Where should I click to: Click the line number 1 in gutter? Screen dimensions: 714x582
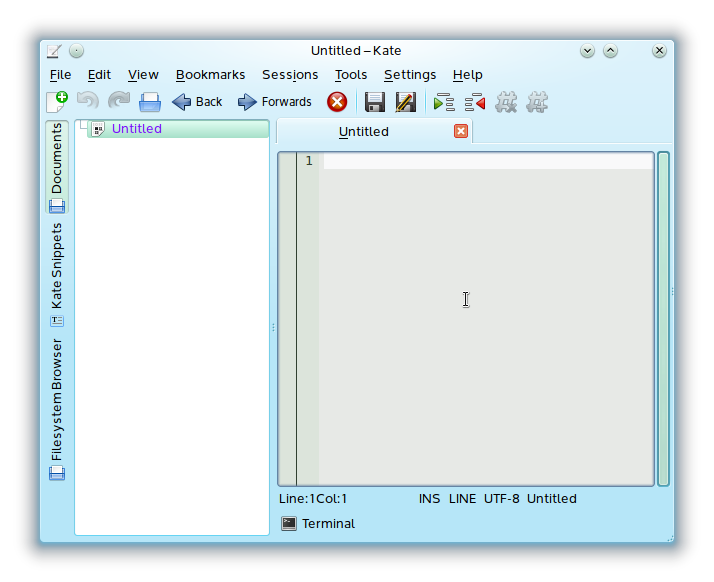click(309, 161)
